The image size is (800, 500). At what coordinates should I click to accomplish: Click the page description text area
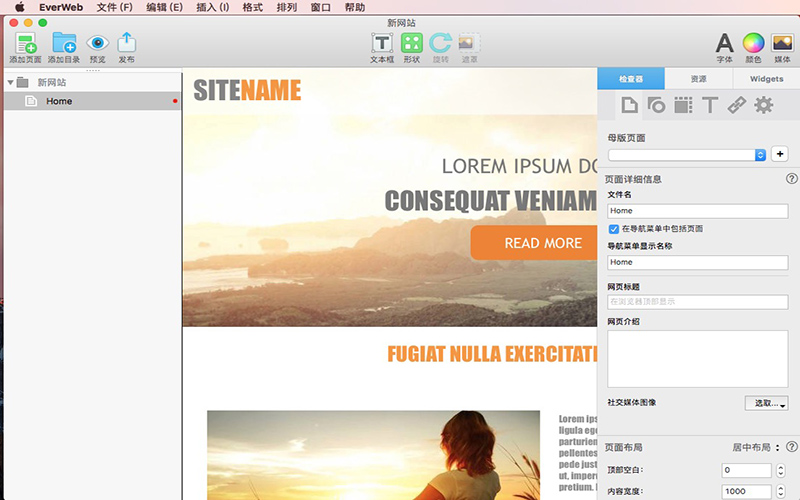[697, 359]
